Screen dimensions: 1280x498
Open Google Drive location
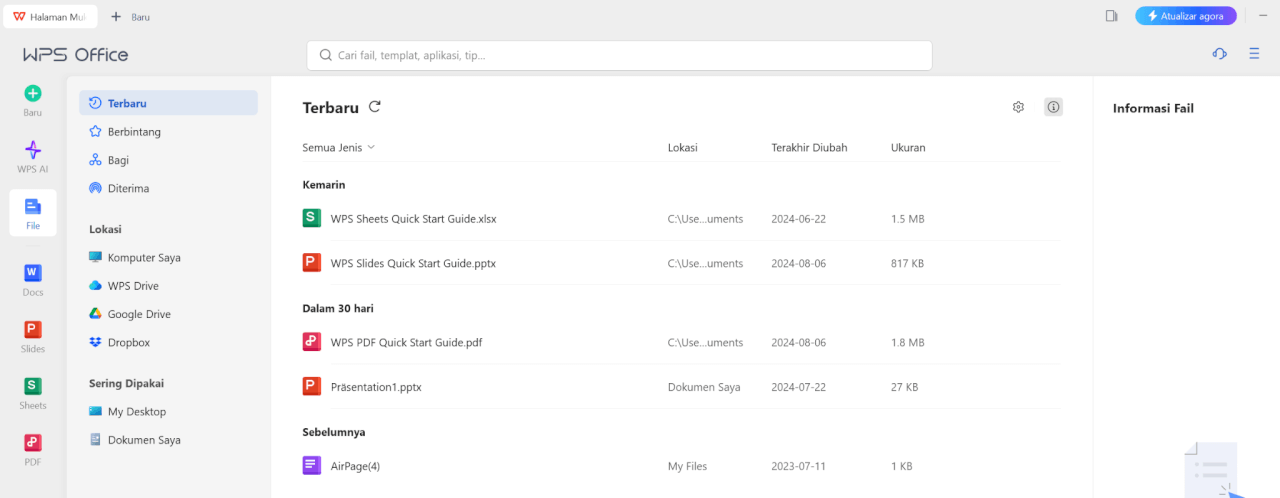point(139,314)
